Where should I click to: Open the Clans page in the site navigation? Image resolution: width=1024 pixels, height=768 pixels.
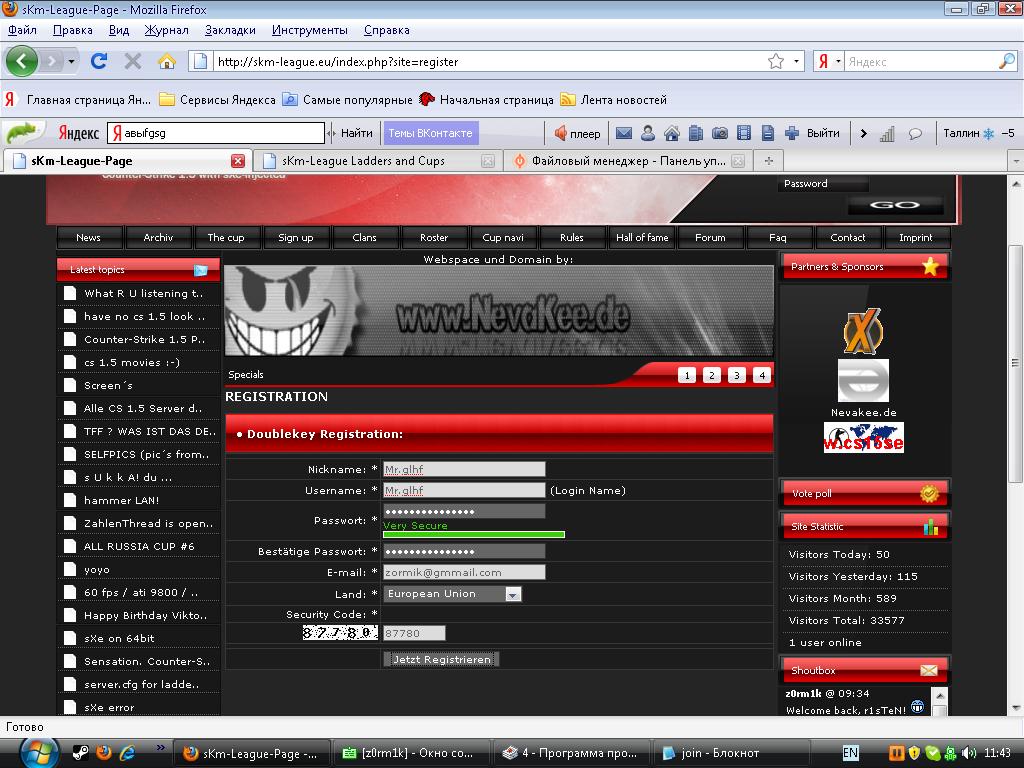click(x=364, y=238)
